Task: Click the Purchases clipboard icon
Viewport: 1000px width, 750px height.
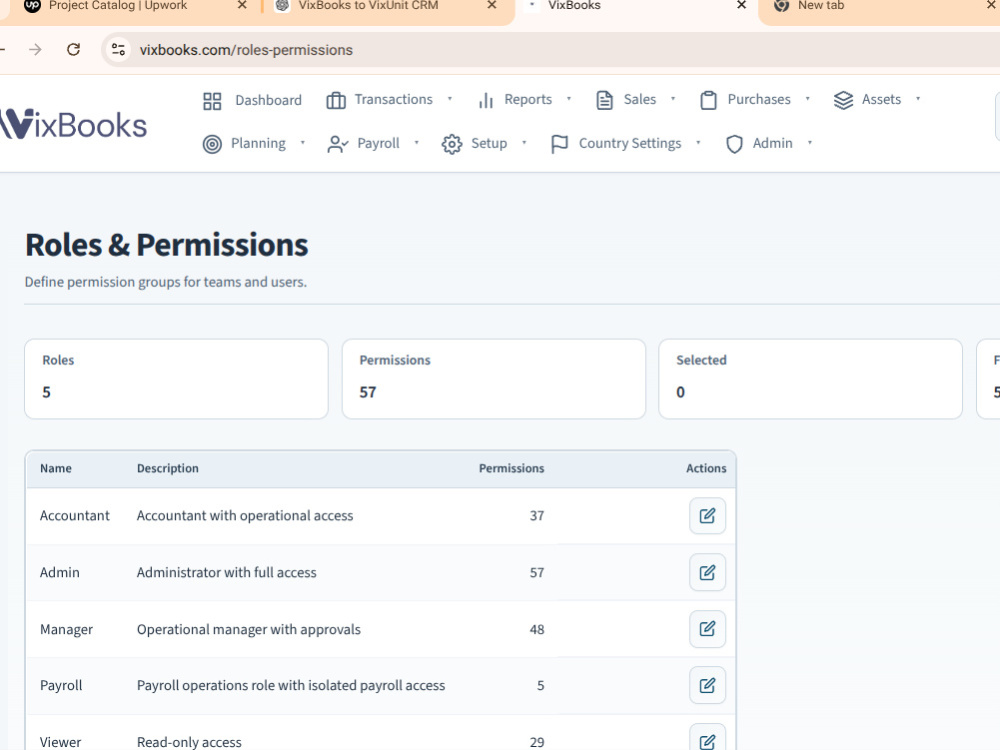Action: (x=708, y=101)
